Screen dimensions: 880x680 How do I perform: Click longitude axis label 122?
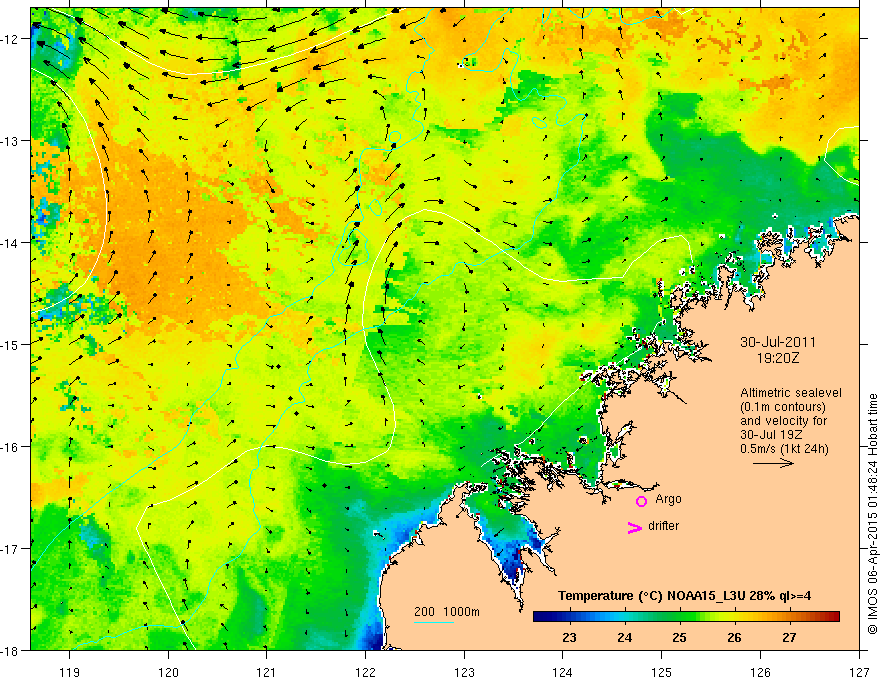coord(365,672)
